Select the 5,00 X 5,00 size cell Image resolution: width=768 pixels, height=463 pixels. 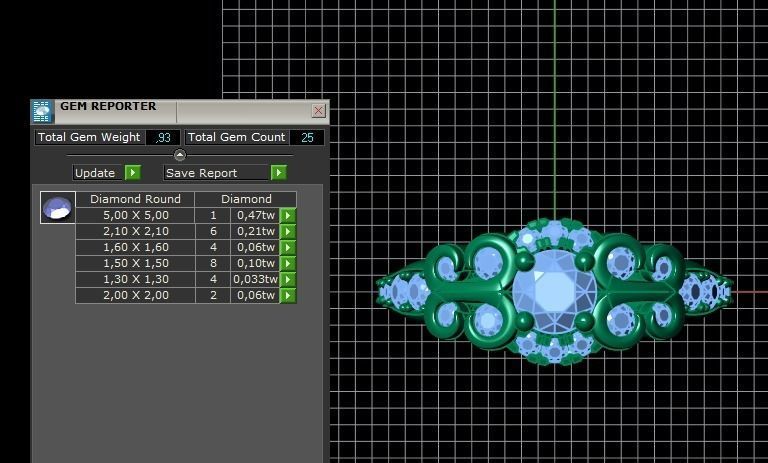pos(136,215)
